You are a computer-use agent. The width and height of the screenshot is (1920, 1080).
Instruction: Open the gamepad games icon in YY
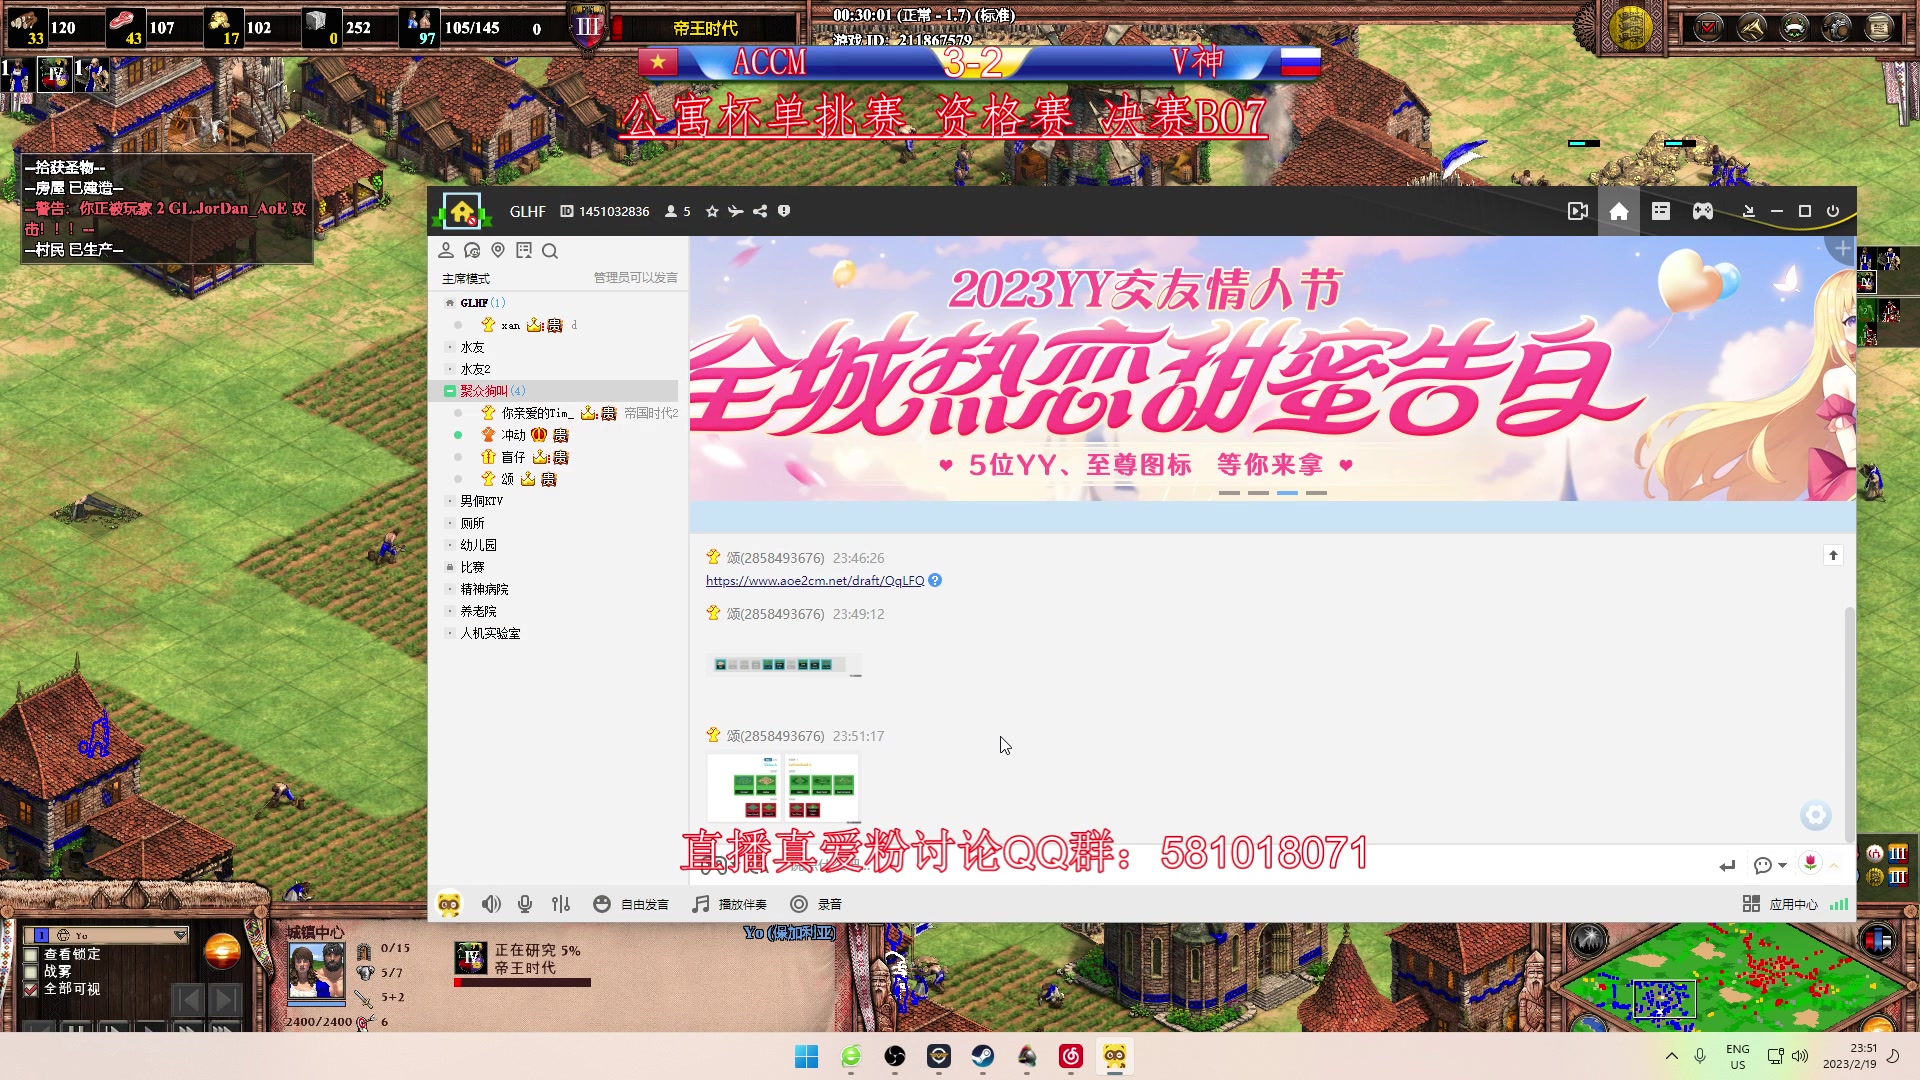click(x=1703, y=211)
